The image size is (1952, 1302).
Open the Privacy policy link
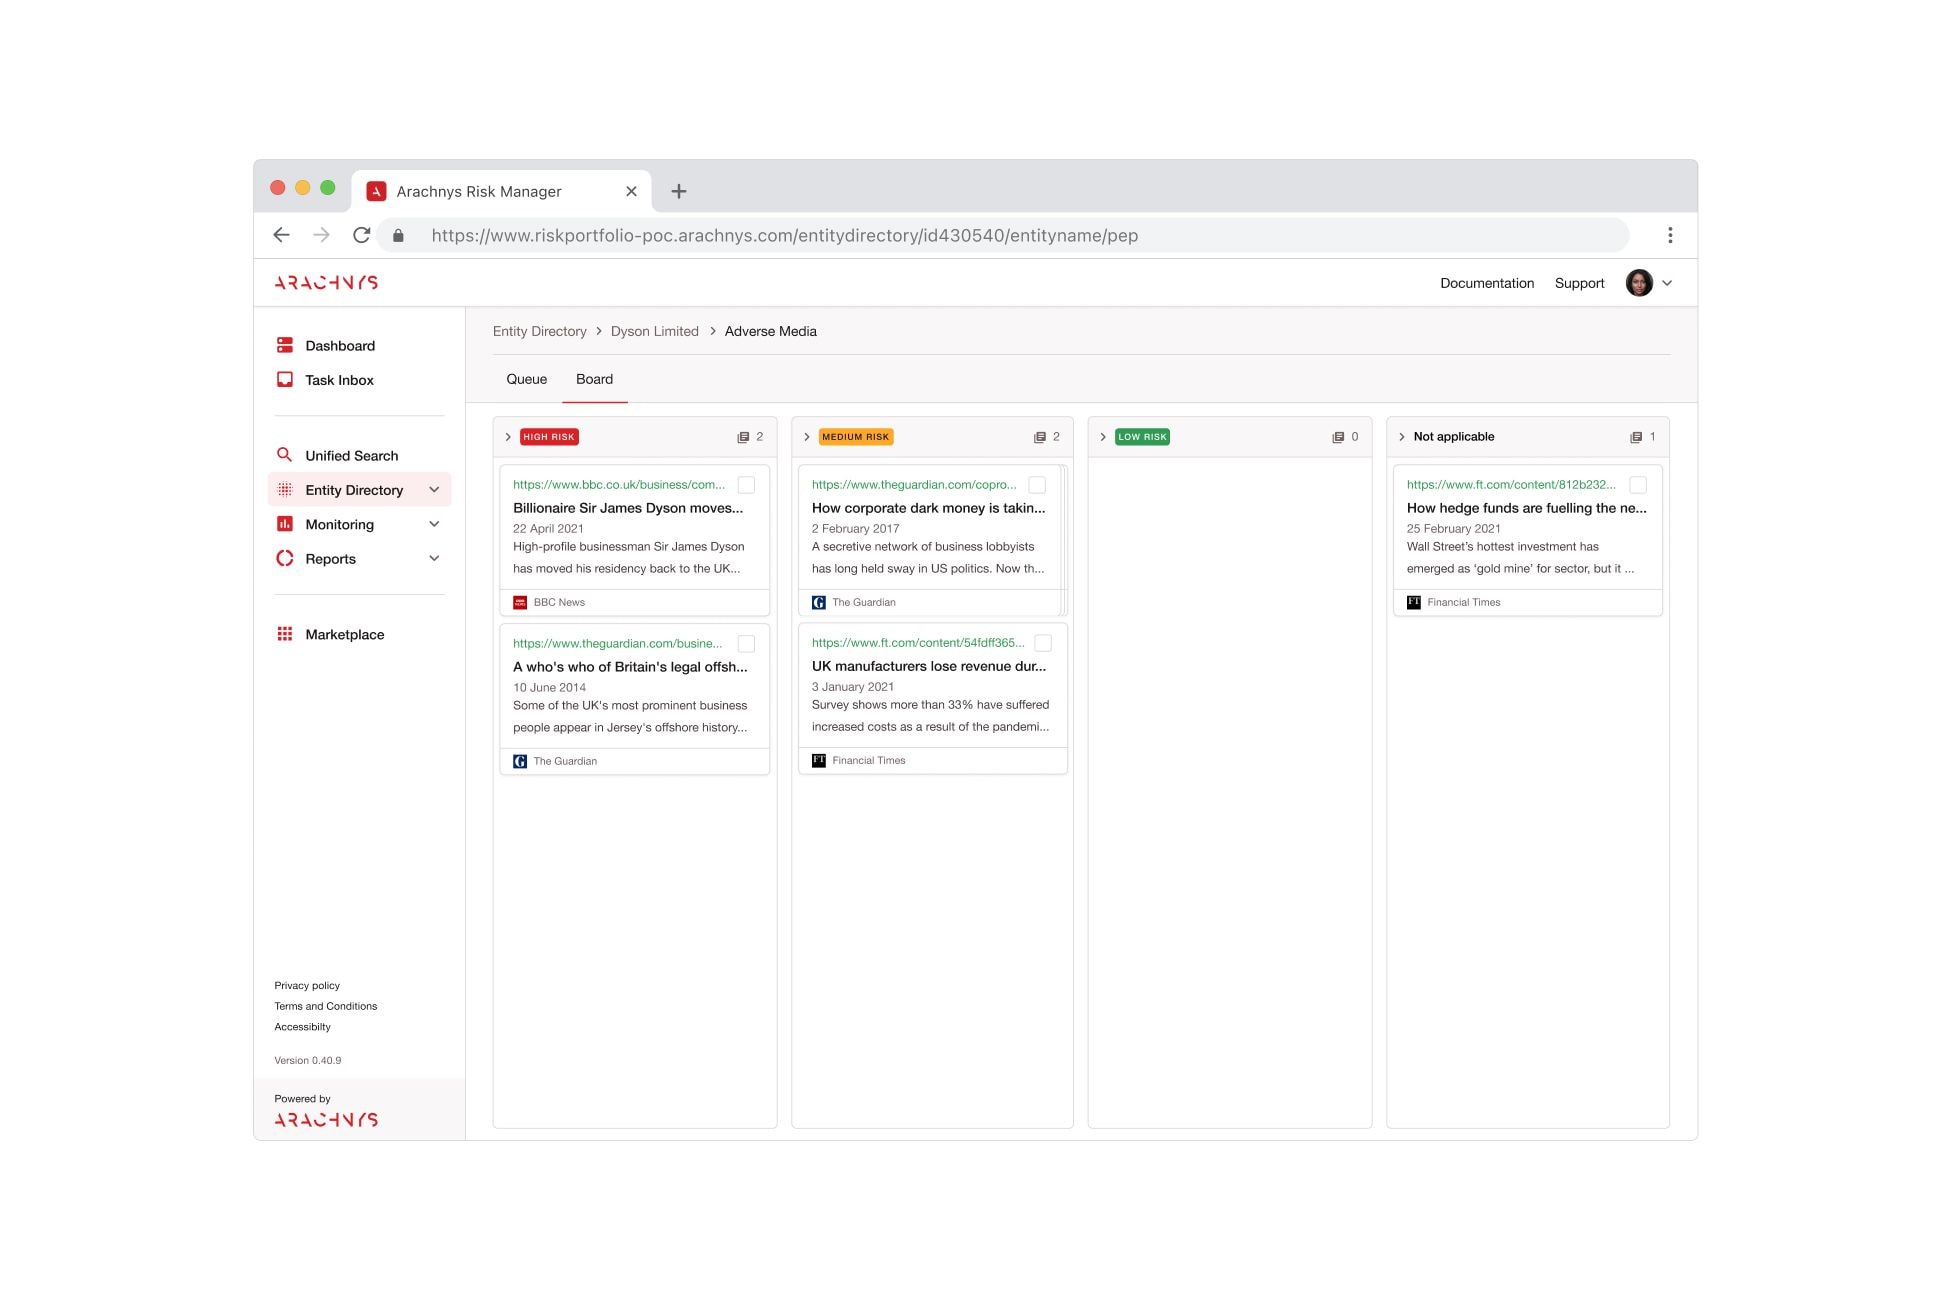coord(307,986)
